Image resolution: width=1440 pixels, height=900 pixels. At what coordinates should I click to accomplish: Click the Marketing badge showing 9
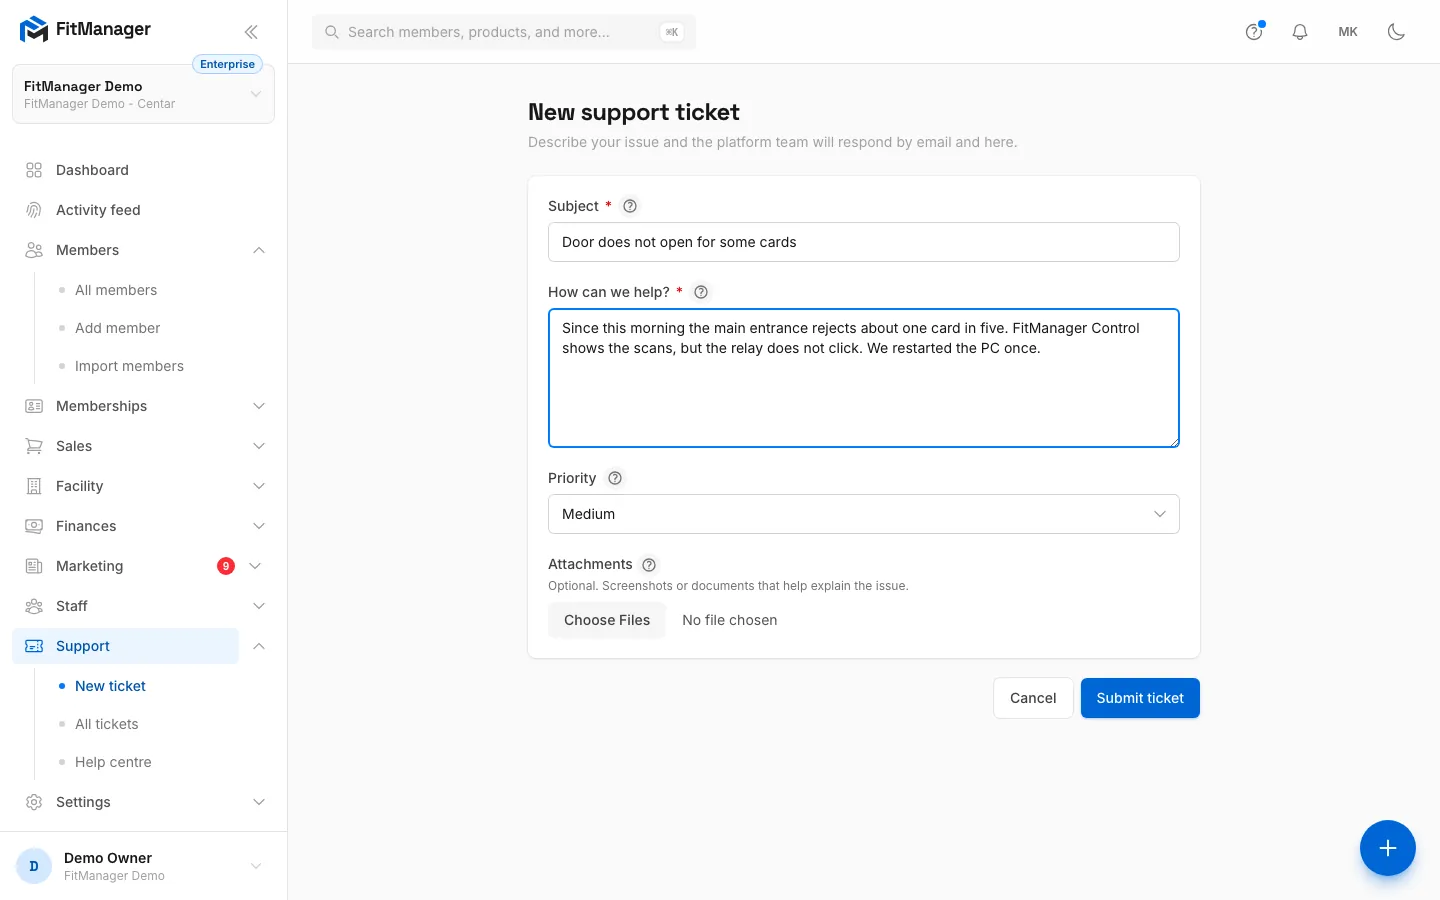tap(226, 566)
